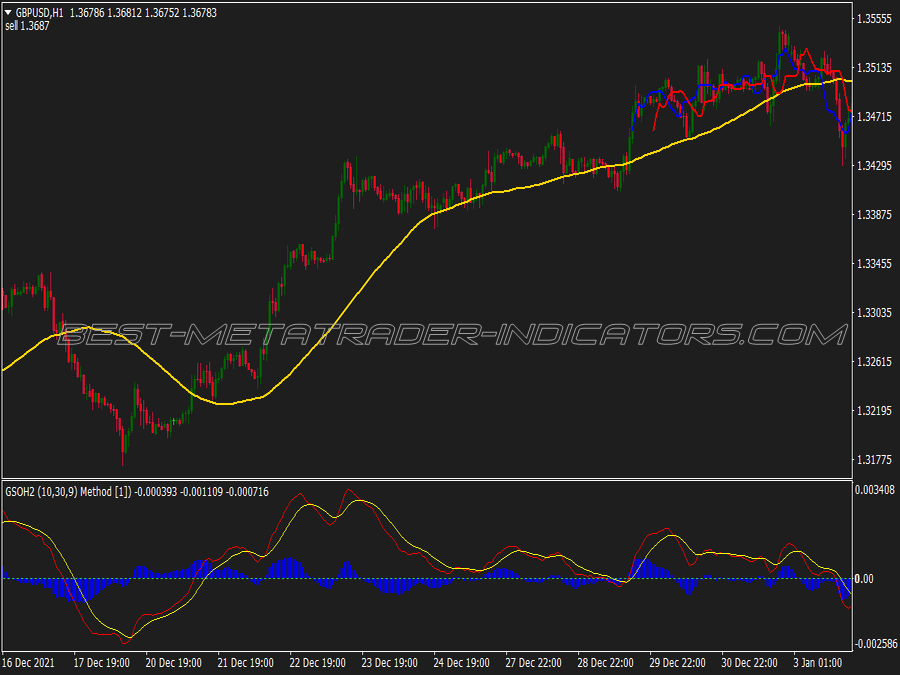Click GSOH2 values -0.000393 -0.001109 -0.000716
900x675 pixels.
201,492
